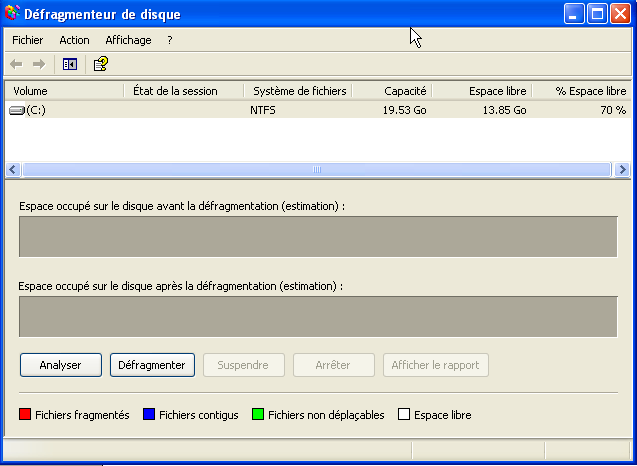Click the avant la défragmentation label
The width and height of the screenshot is (637, 466).
point(182,206)
